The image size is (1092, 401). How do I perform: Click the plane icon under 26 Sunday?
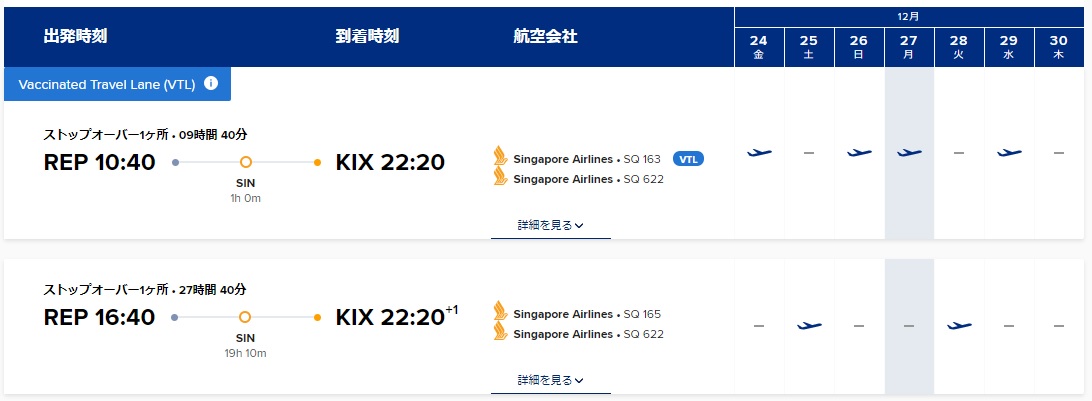[x=859, y=153]
